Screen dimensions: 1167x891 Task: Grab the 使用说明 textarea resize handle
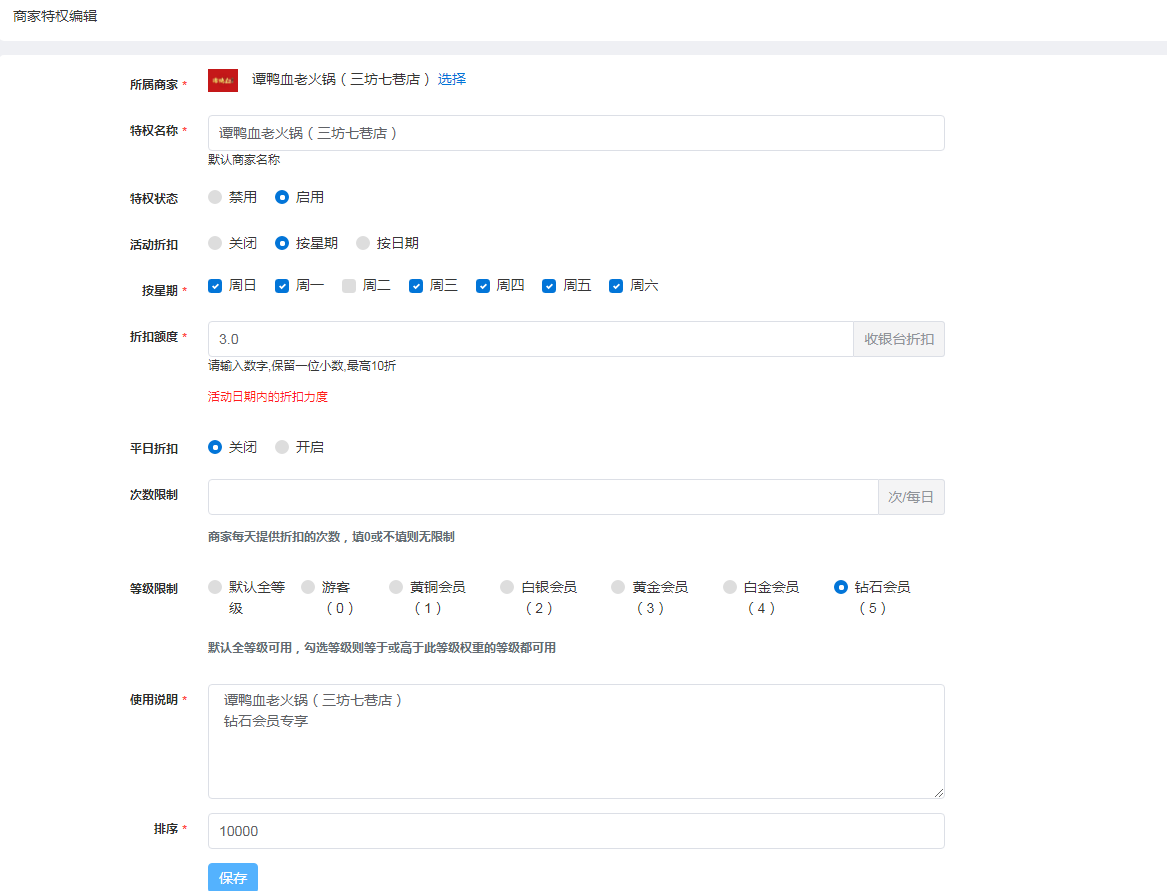pos(939,793)
